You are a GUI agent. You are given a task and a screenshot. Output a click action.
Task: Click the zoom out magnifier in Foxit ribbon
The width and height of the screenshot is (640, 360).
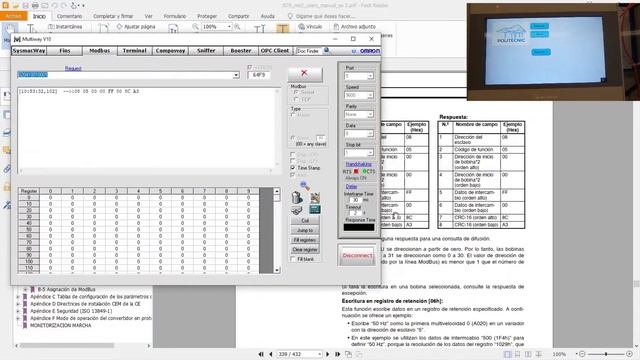(x=195, y=27)
